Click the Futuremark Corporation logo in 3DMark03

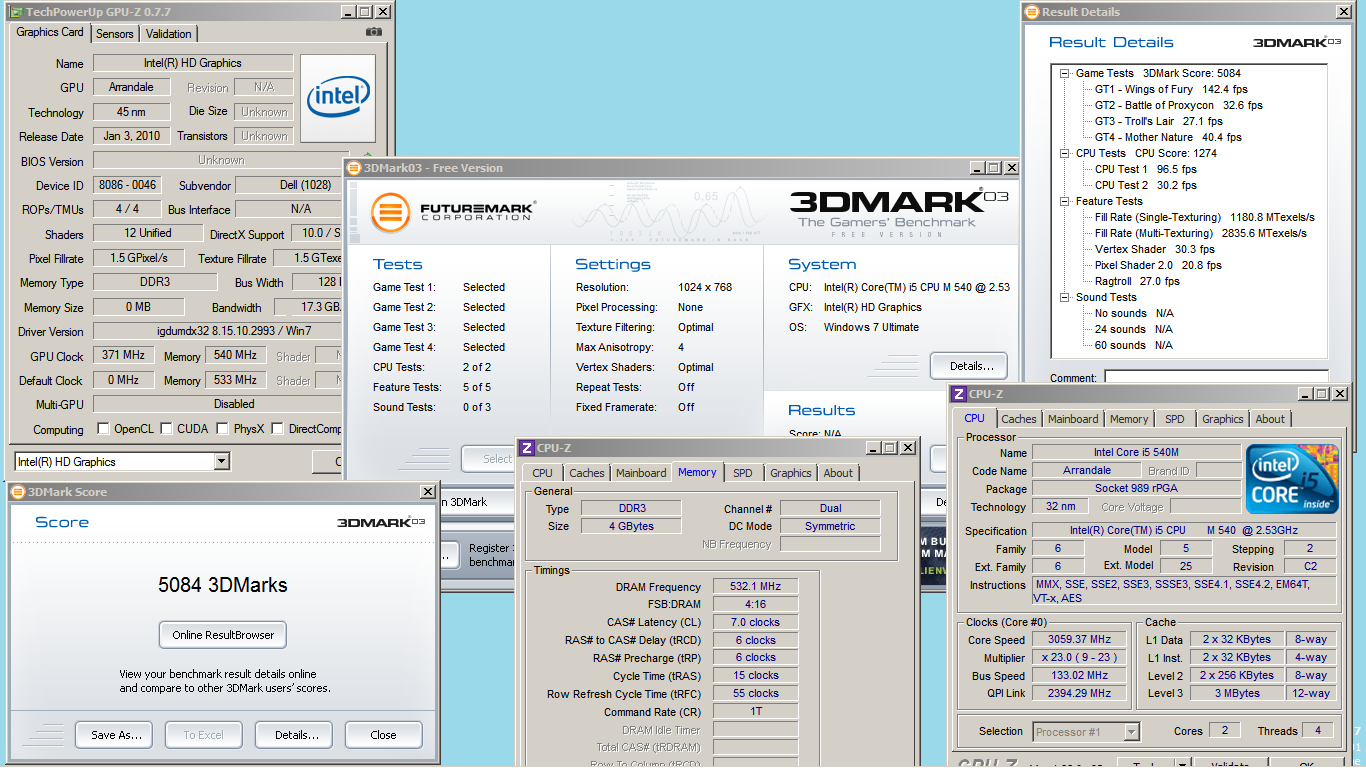tap(452, 212)
